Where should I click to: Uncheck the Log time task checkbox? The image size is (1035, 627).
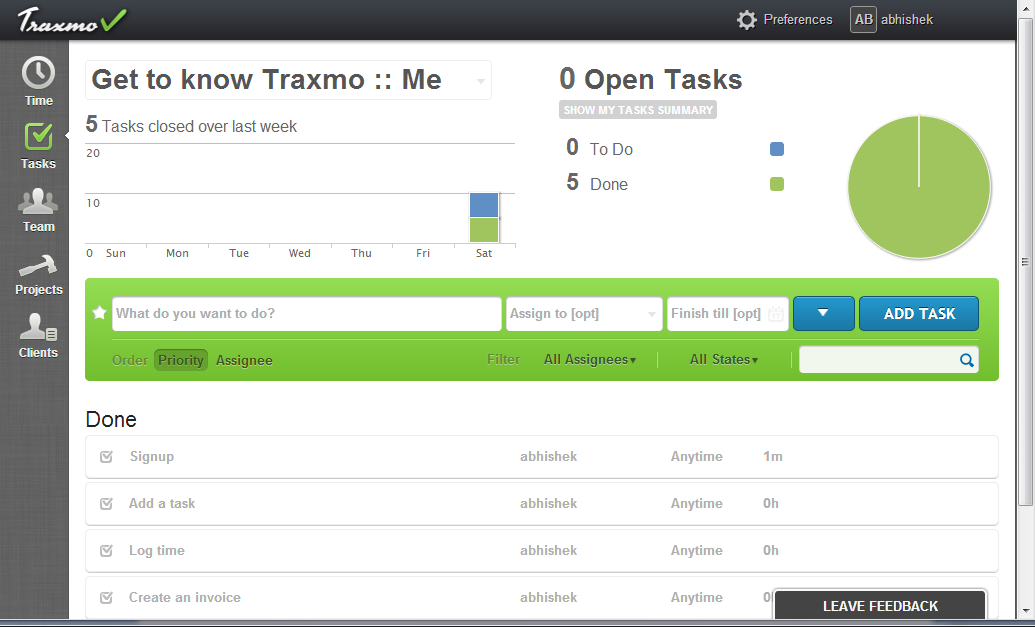(106, 550)
